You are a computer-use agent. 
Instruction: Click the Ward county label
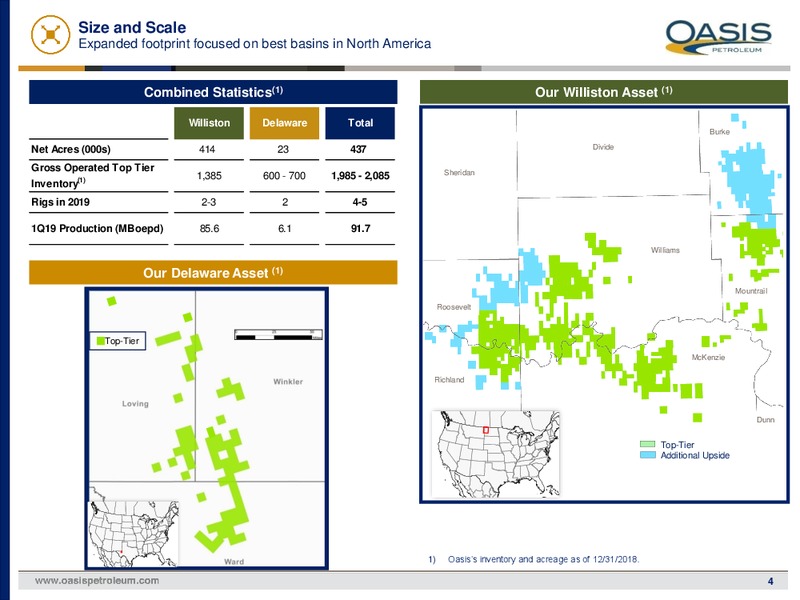pos(234,562)
